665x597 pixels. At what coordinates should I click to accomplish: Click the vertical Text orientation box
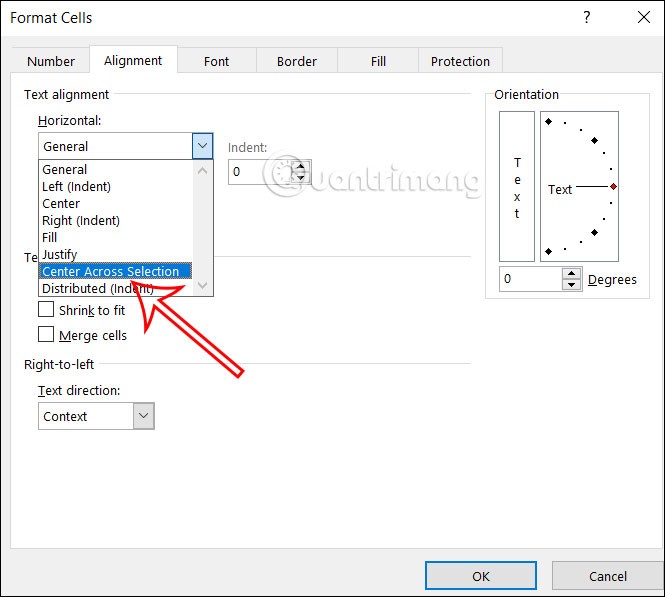pos(517,186)
